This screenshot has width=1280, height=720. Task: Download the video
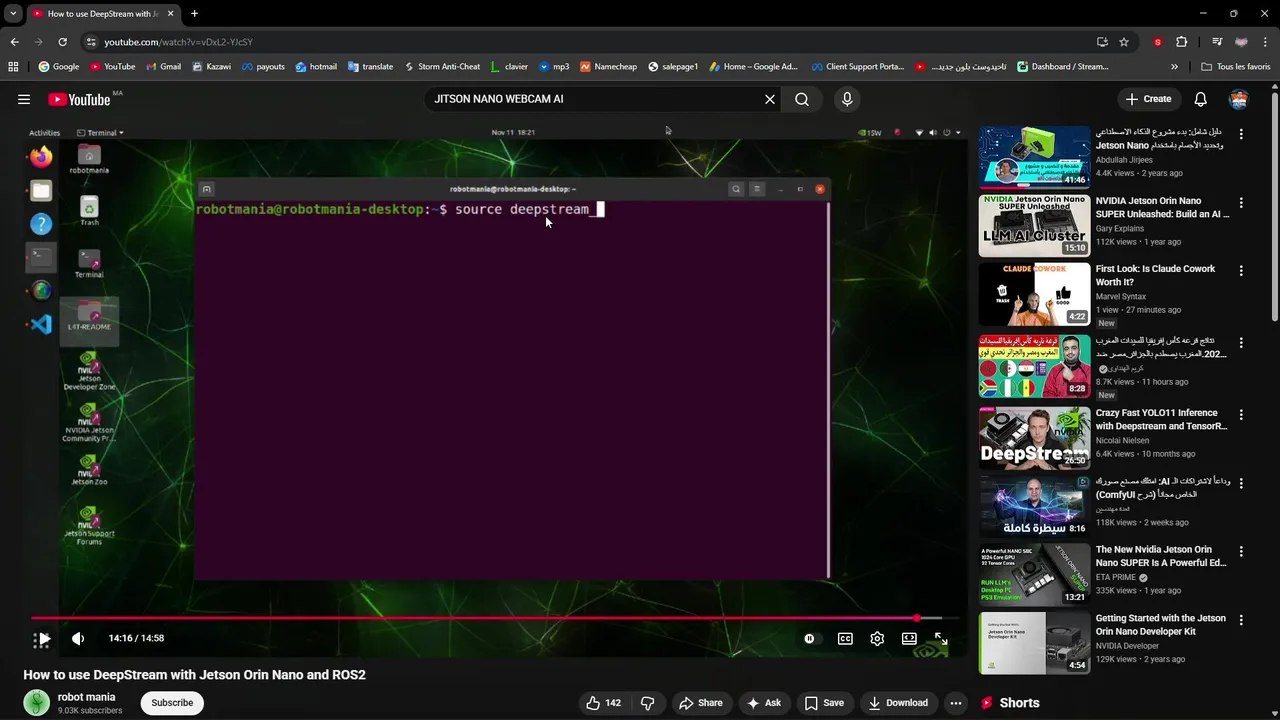pyautogui.click(x=898, y=703)
